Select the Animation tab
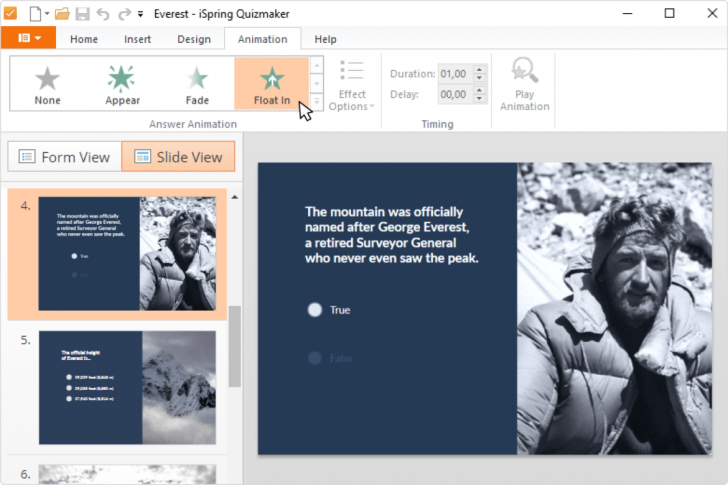Viewport: 728px width, 485px height. (263, 39)
